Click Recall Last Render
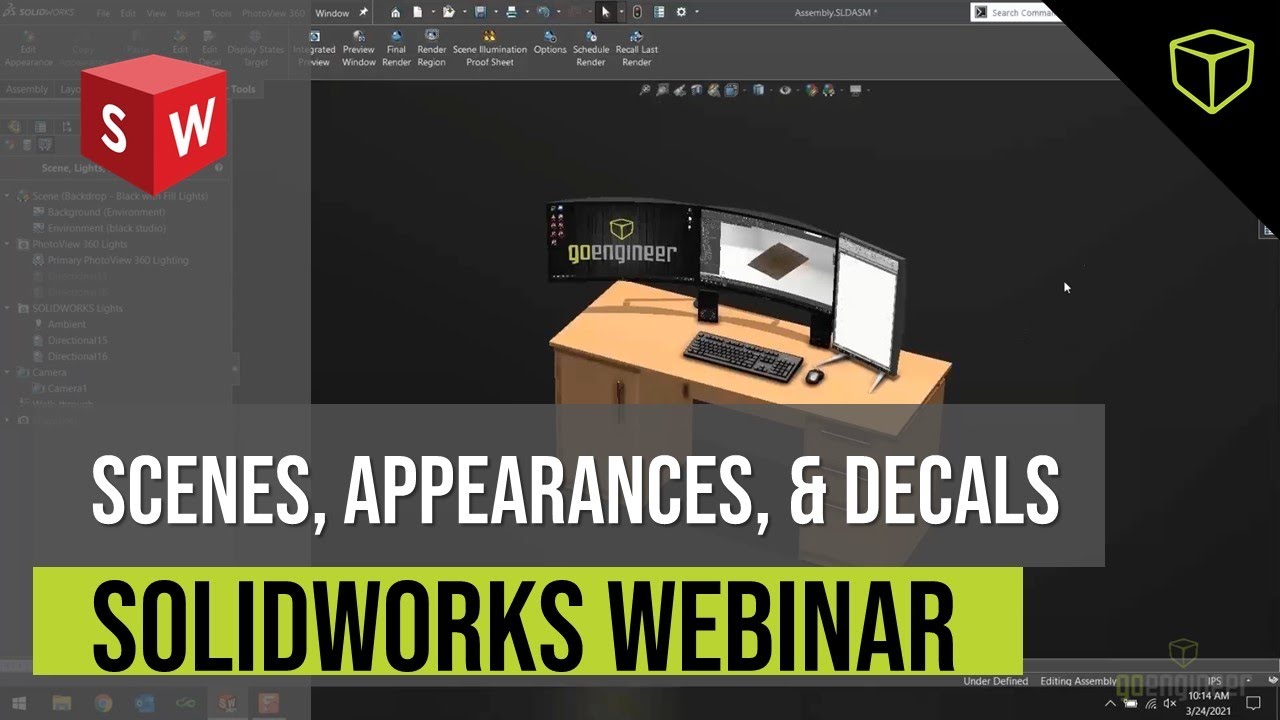The image size is (1280, 720). (636, 49)
